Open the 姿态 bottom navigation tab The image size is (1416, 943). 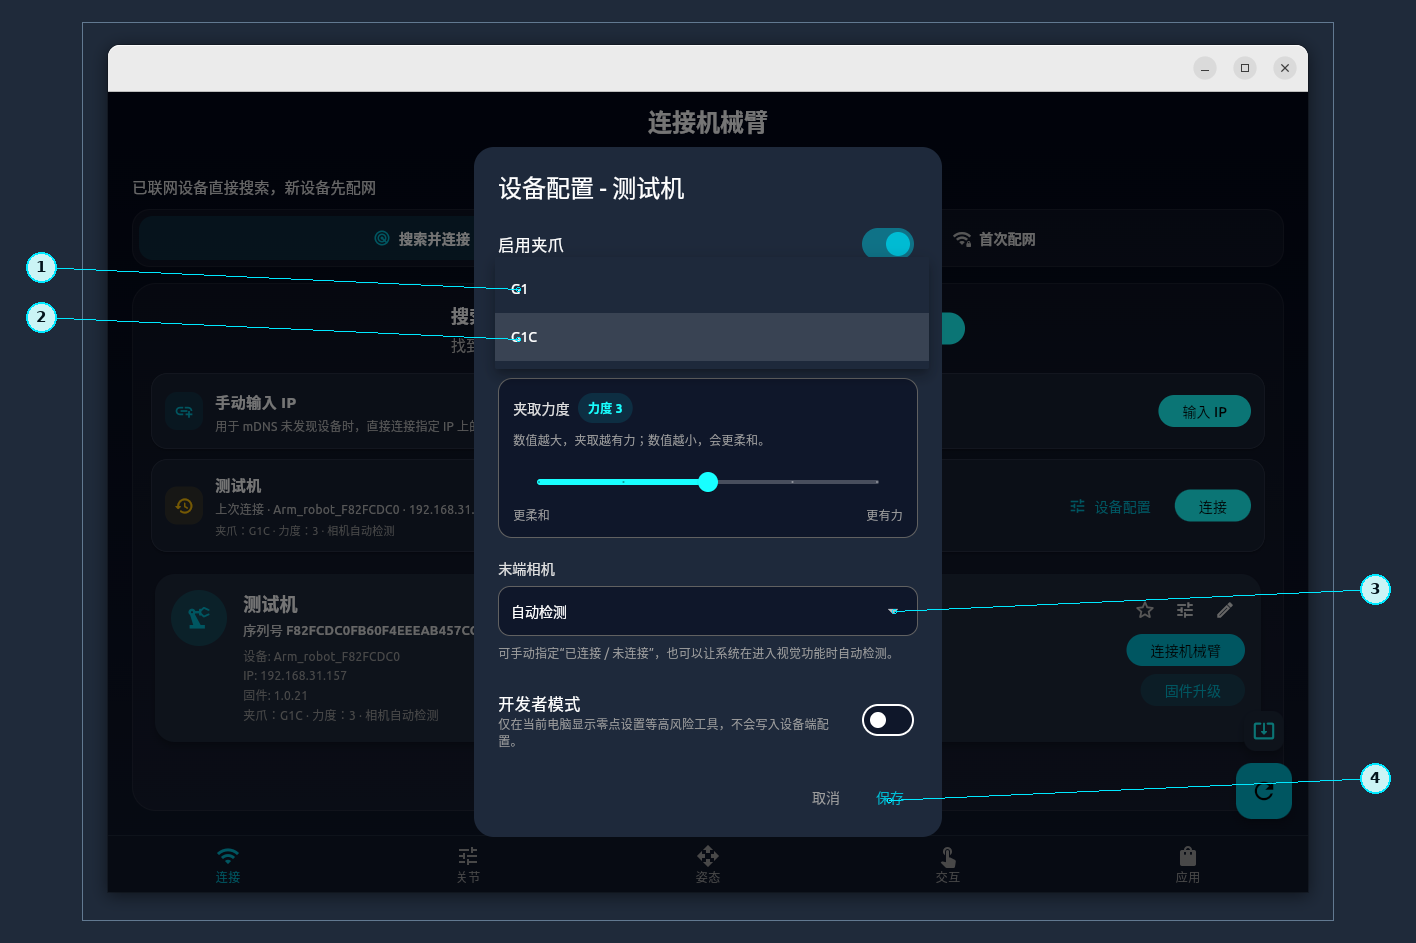click(x=708, y=865)
